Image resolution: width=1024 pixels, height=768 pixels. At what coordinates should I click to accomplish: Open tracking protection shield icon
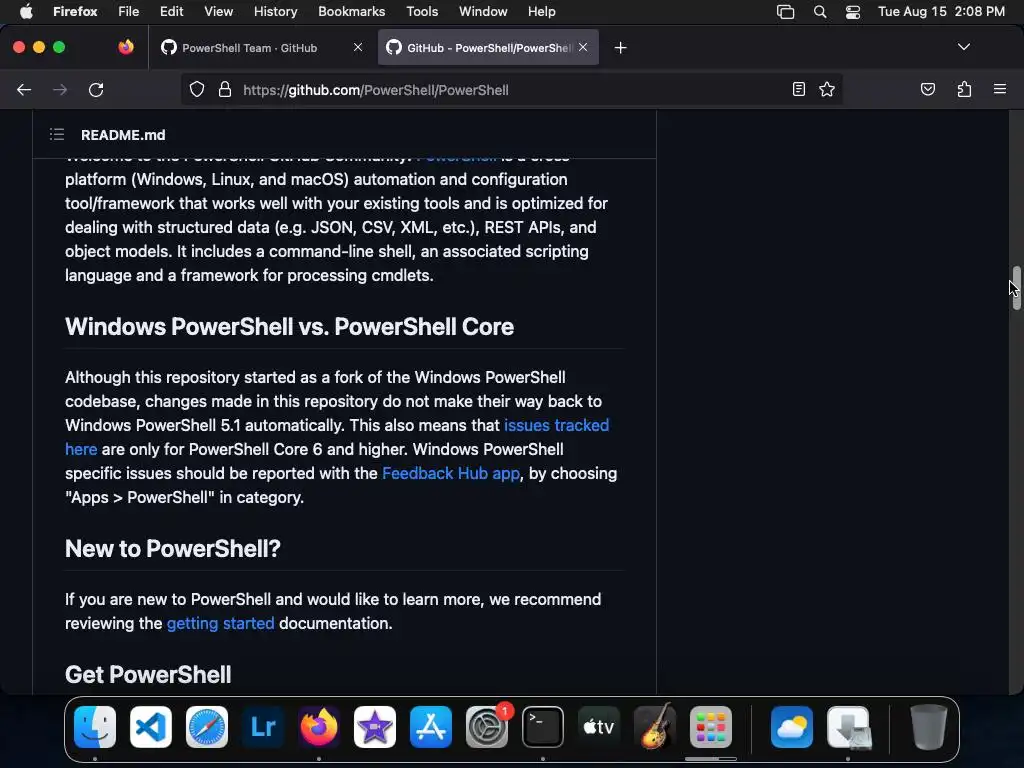197,89
